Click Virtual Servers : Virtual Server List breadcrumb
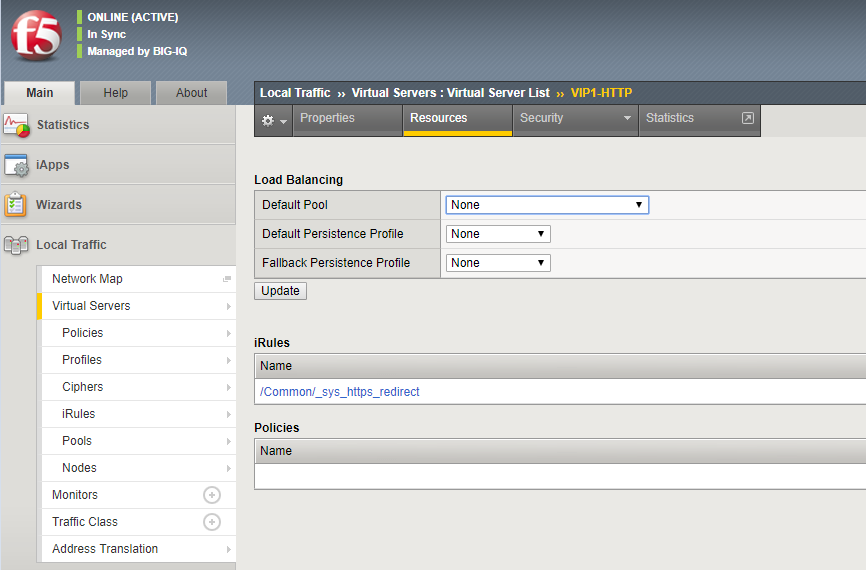The image size is (866, 570). pyautogui.click(x=451, y=93)
